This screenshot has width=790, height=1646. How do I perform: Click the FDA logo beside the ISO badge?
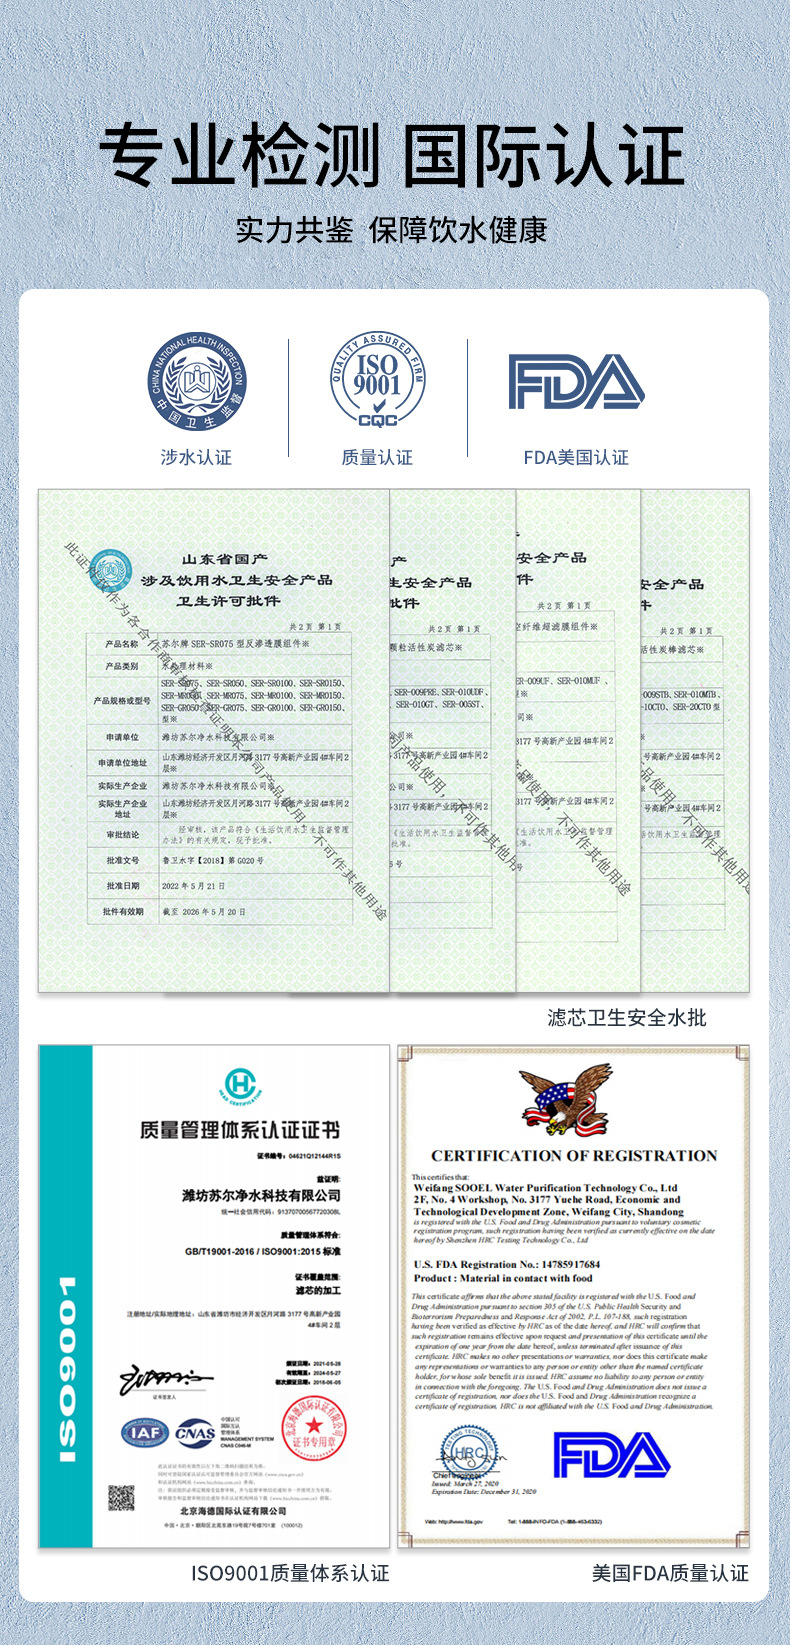coord(576,382)
